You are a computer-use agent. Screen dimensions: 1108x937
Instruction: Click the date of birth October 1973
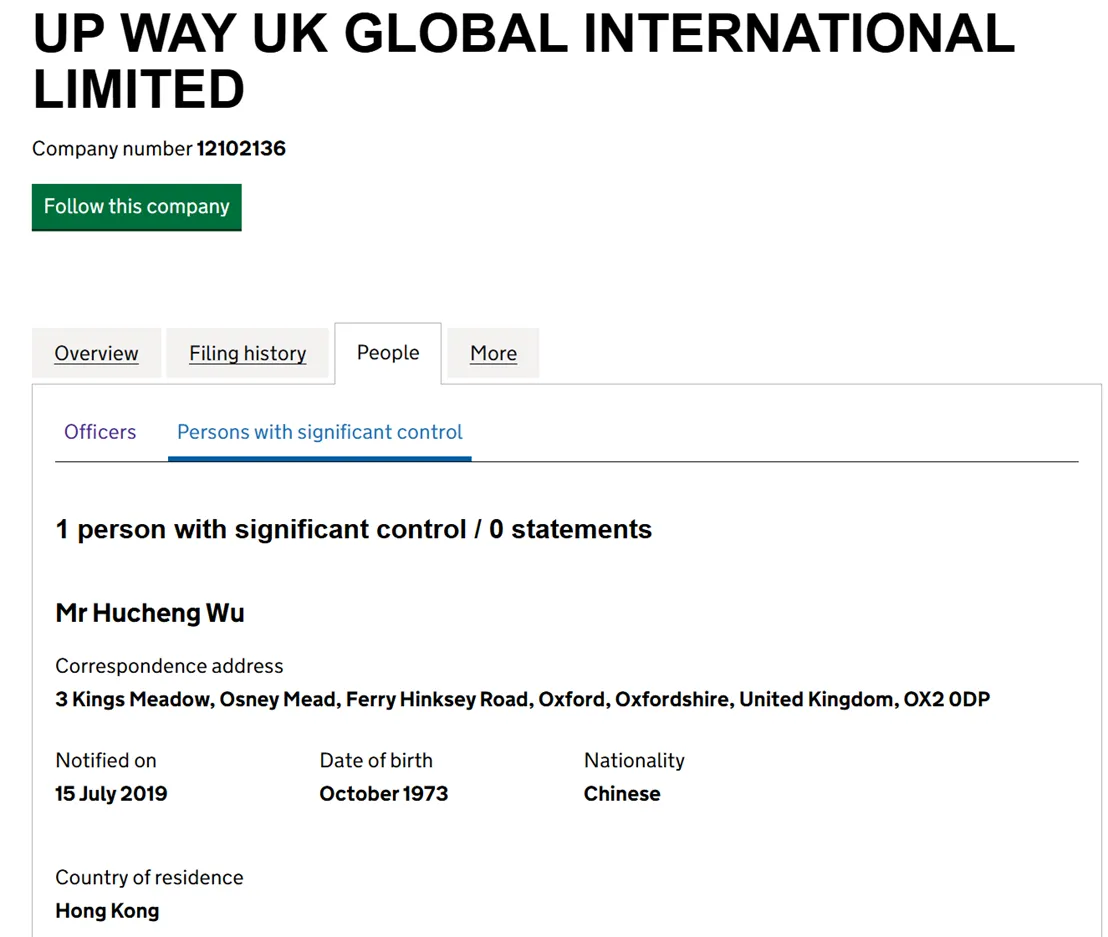(x=384, y=794)
